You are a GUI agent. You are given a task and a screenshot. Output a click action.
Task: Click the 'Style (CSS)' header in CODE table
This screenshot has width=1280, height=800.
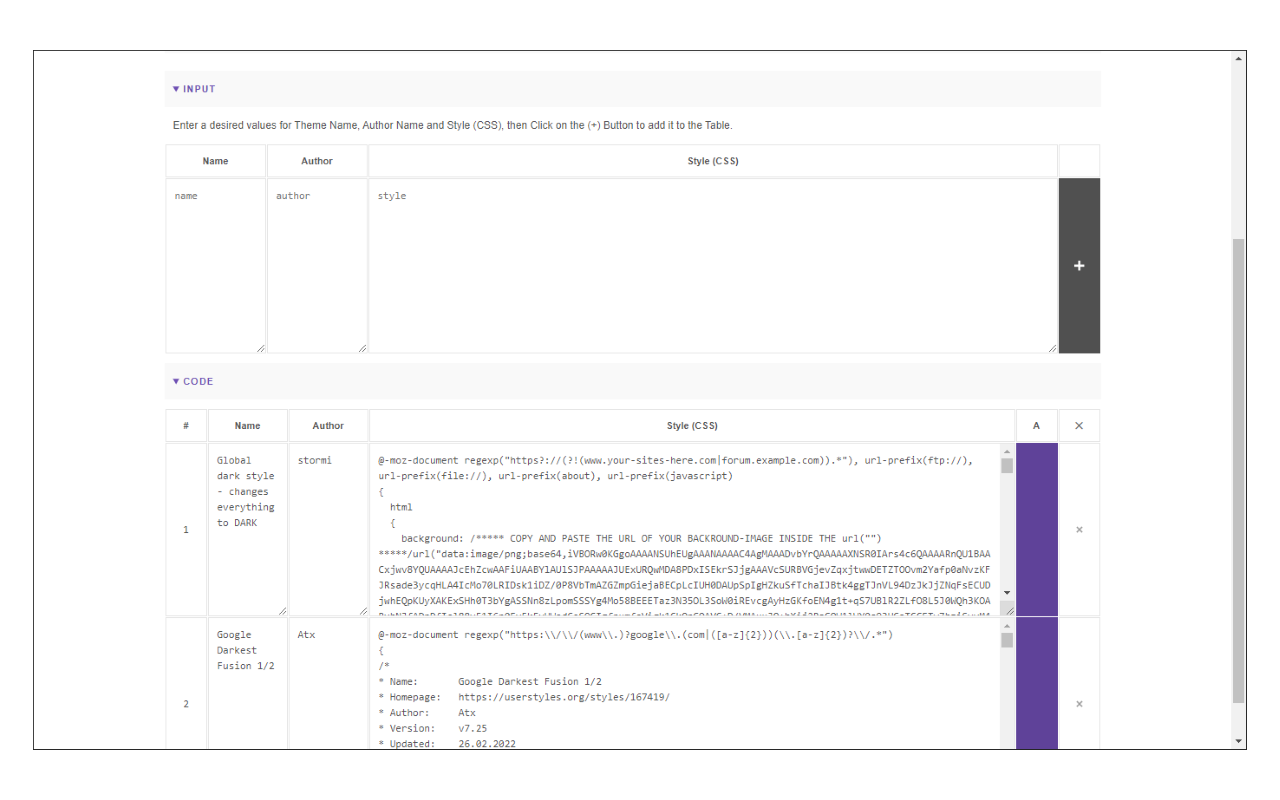click(x=692, y=426)
